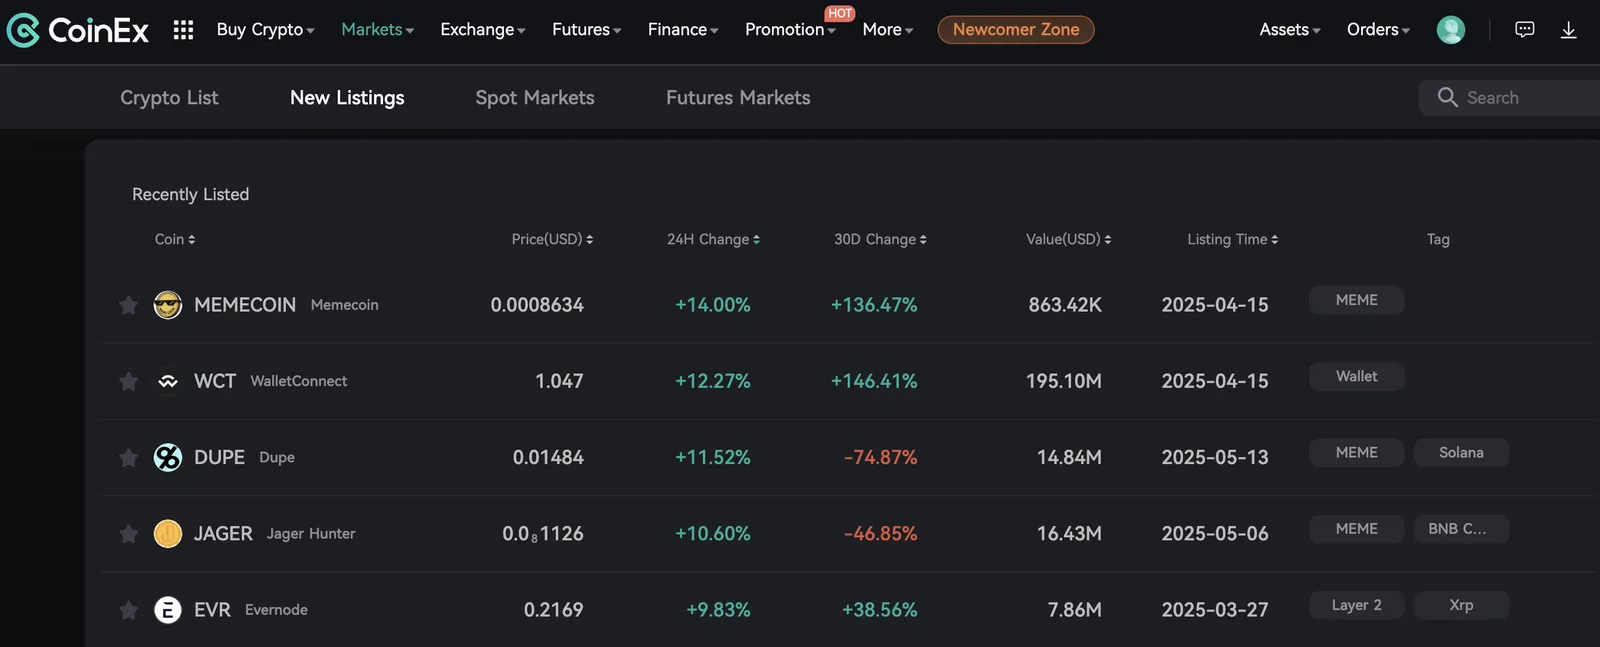
Task: Click the MEMECOIN coin logo
Action: click(168, 305)
